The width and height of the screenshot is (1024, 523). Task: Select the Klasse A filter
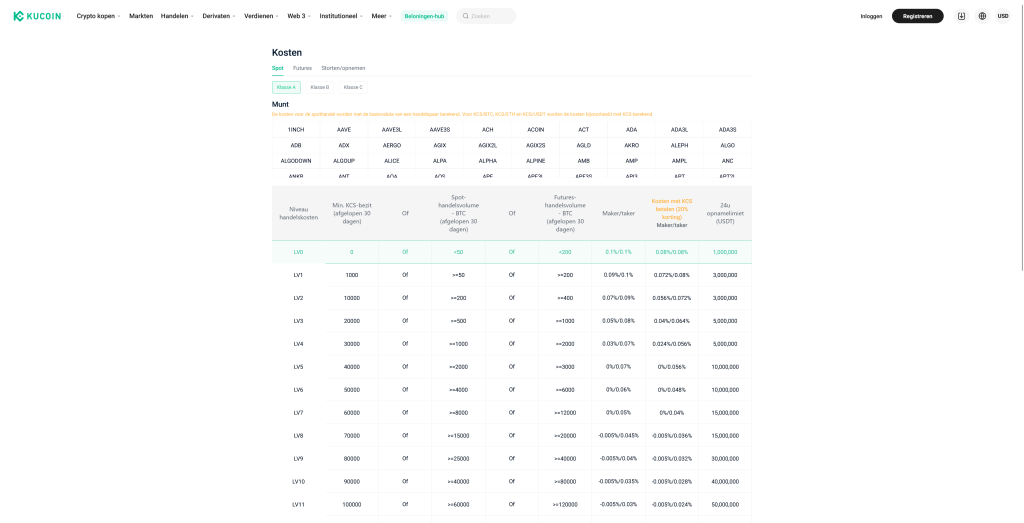[x=286, y=87]
